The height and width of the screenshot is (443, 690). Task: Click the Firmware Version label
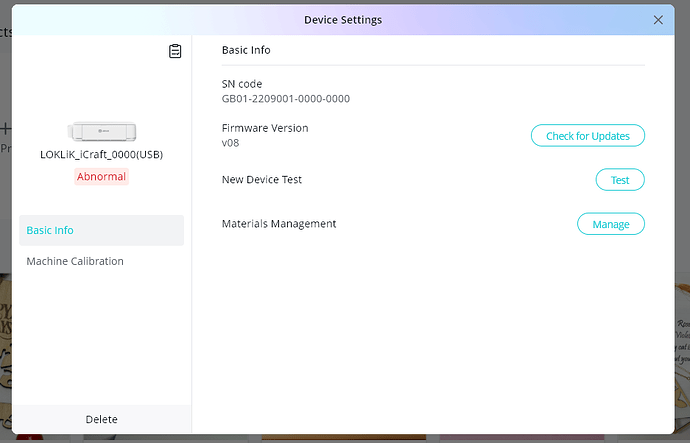click(264, 128)
